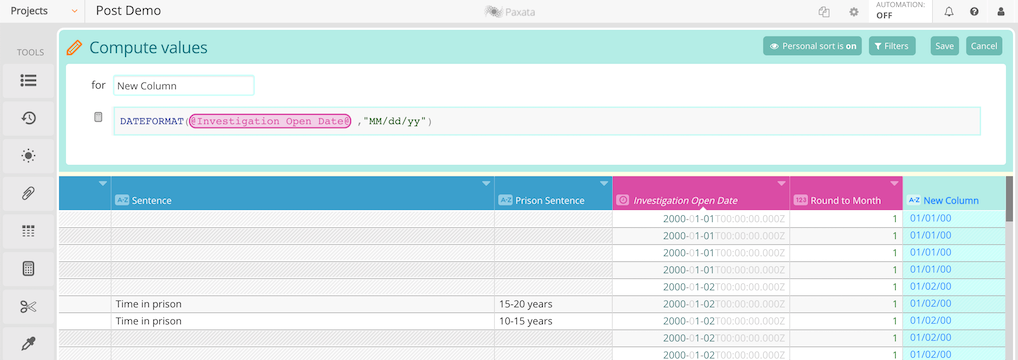Select the New Column header
The width and height of the screenshot is (1018, 360).
pyautogui.click(x=954, y=193)
